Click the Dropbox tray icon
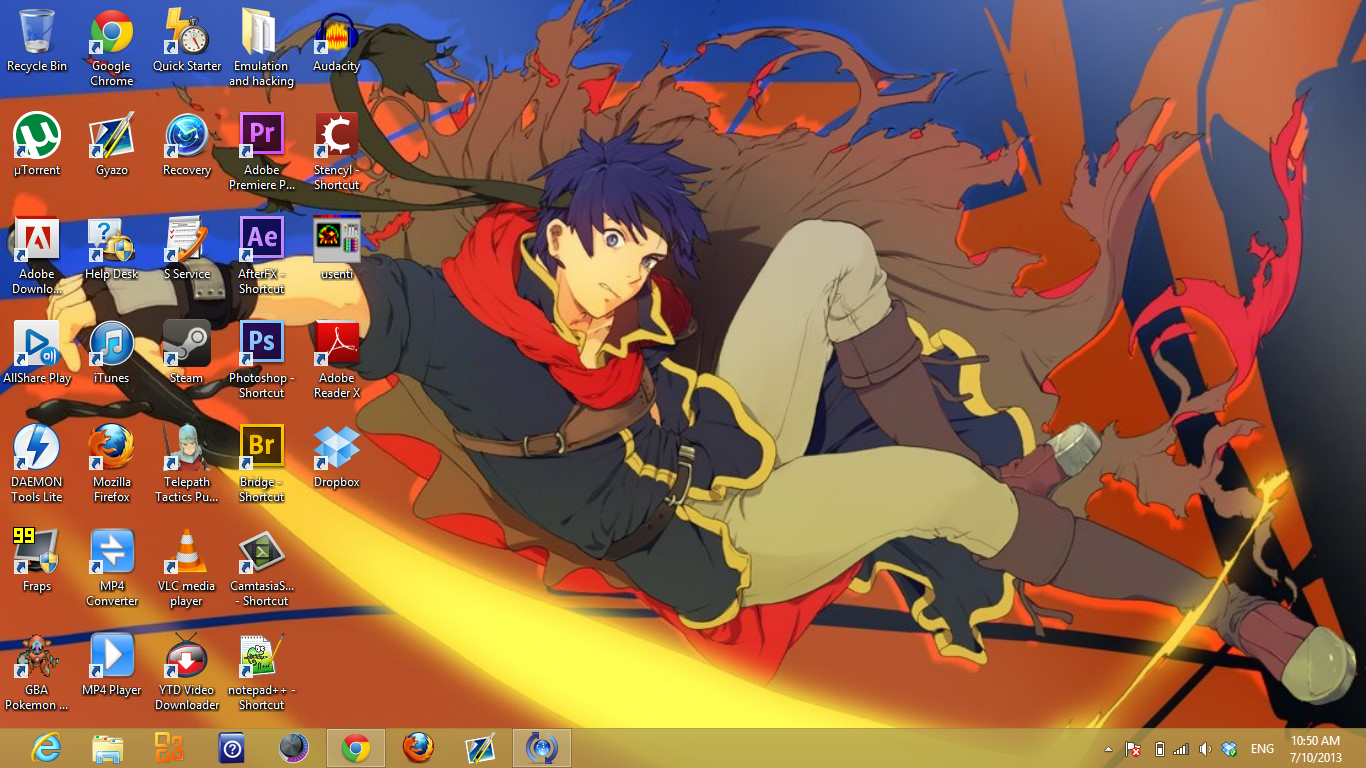1366x768 pixels. (x=1230, y=749)
